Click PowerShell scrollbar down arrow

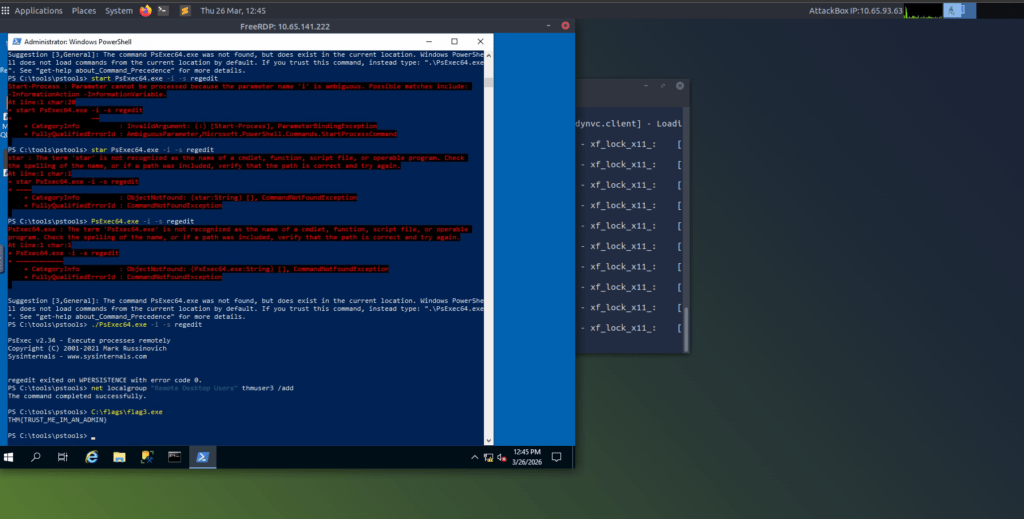coord(488,440)
